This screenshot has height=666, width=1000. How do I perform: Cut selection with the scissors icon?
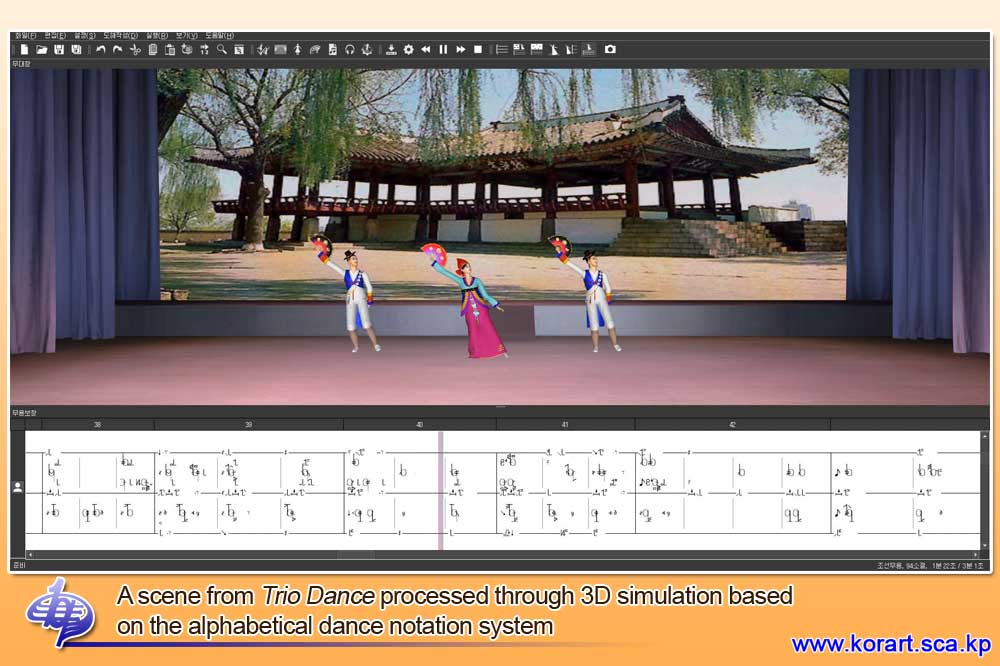(x=135, y=49)
